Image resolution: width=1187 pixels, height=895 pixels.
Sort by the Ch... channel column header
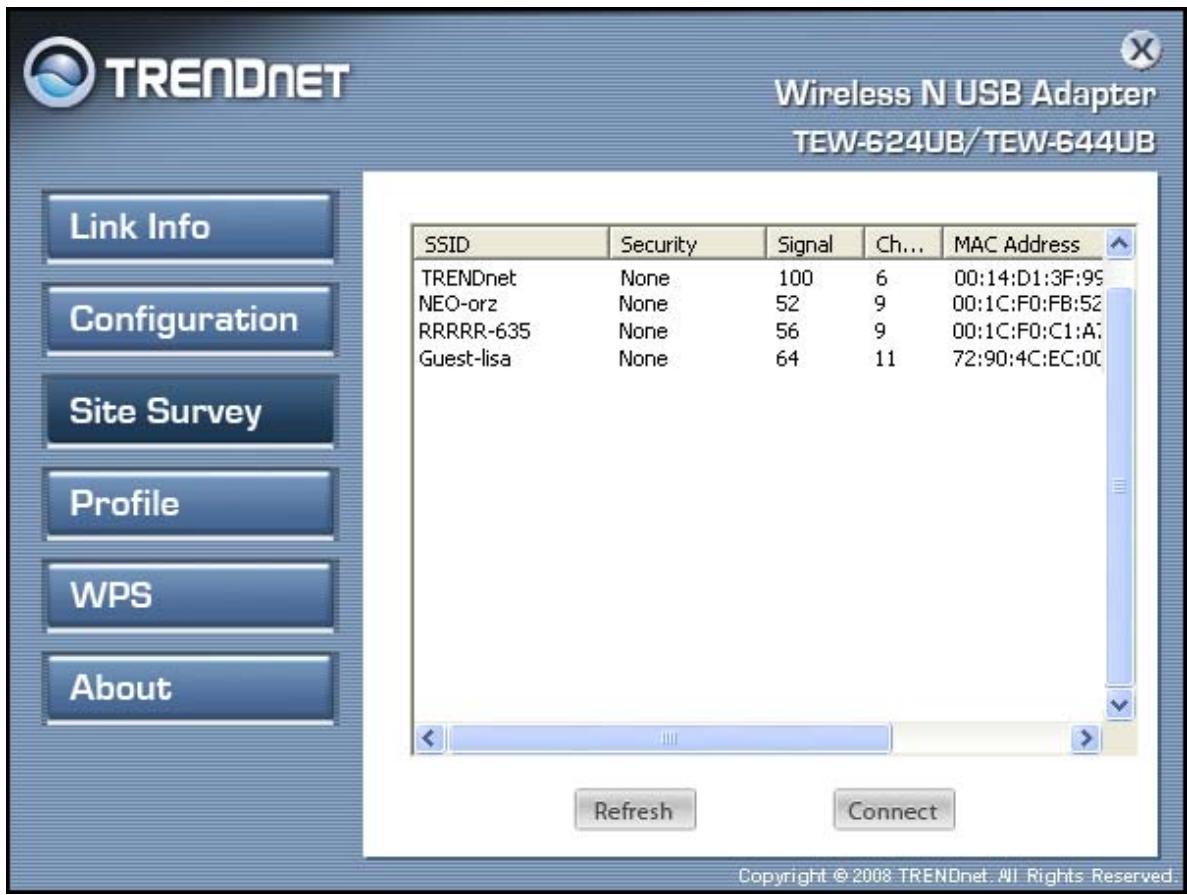pyautogui.click(x=904, y=244)
